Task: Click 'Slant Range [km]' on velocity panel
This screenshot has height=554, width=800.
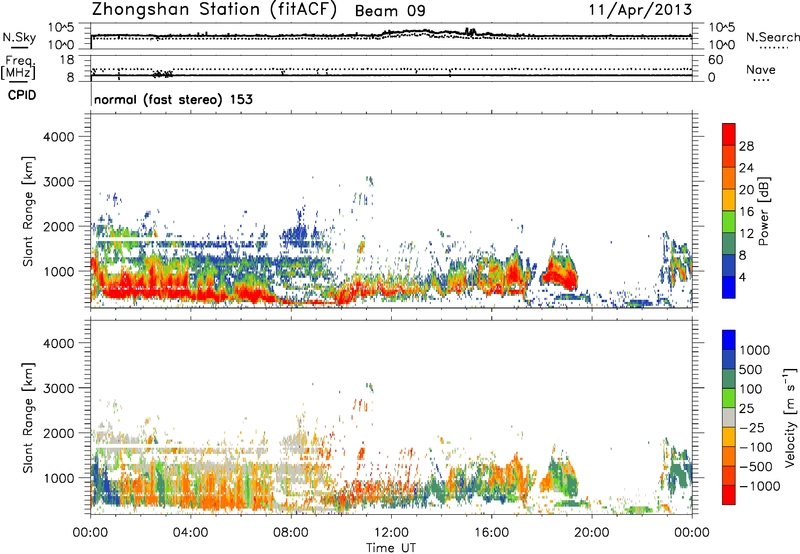Action: (x=28, y=418)
